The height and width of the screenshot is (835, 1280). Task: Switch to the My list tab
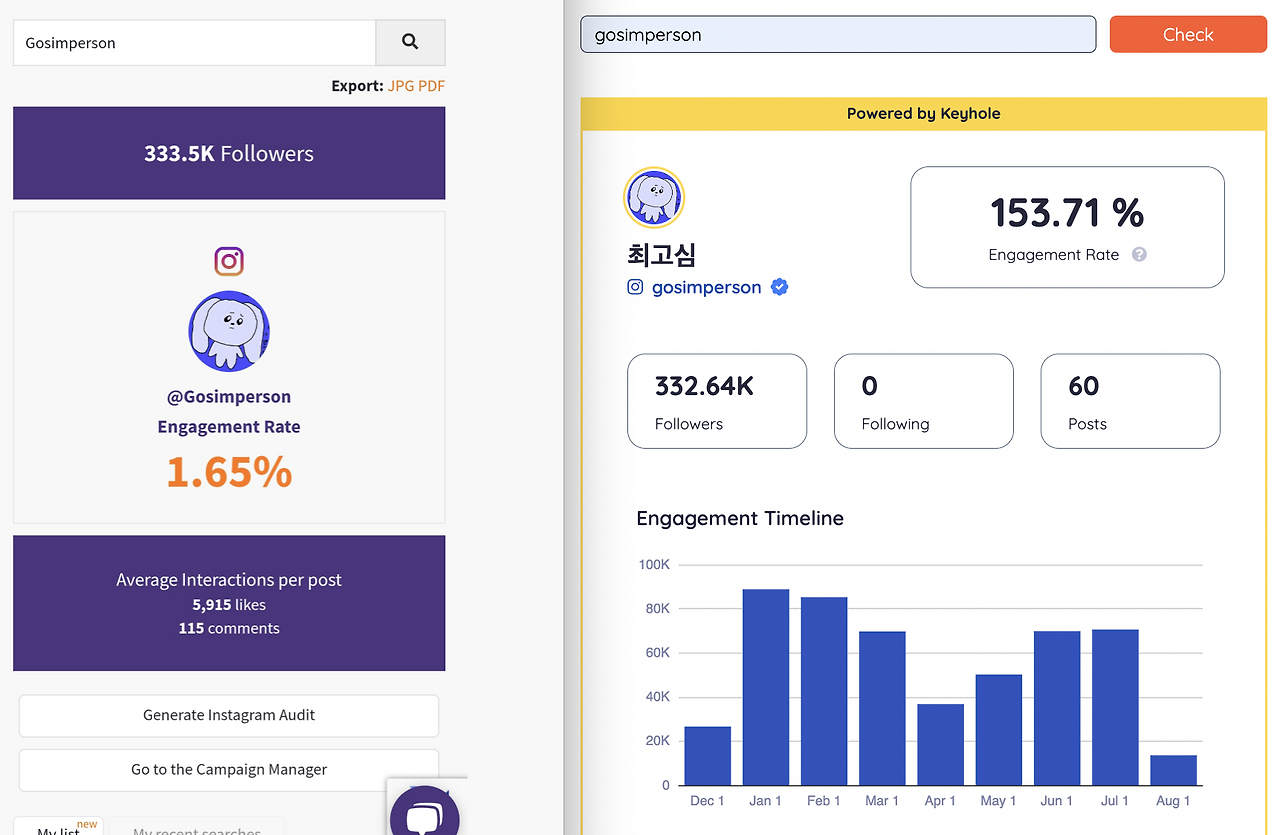pyautogui.click(x=59, y=828)
